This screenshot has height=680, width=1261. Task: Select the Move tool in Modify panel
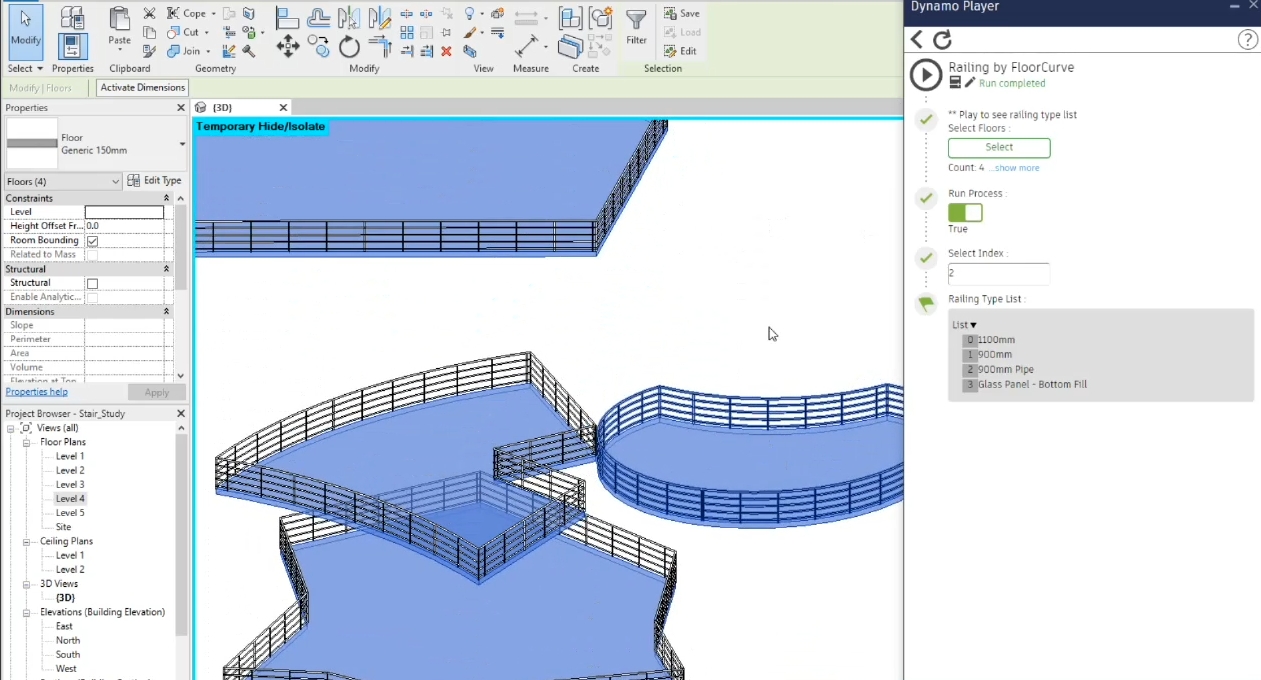pyautogui.click(x=288, y=46)
